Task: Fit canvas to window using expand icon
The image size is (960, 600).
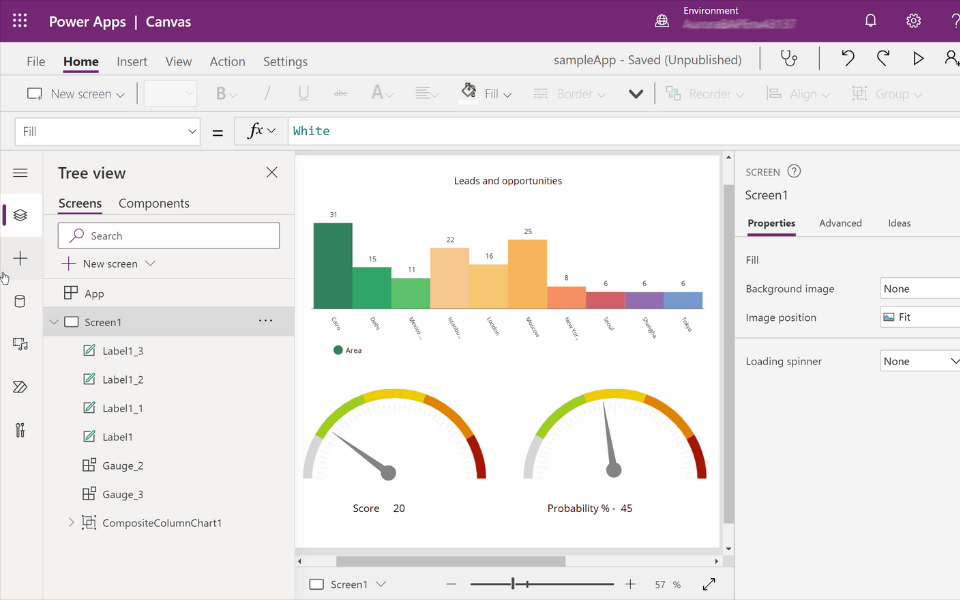Action: coord(709,584)
